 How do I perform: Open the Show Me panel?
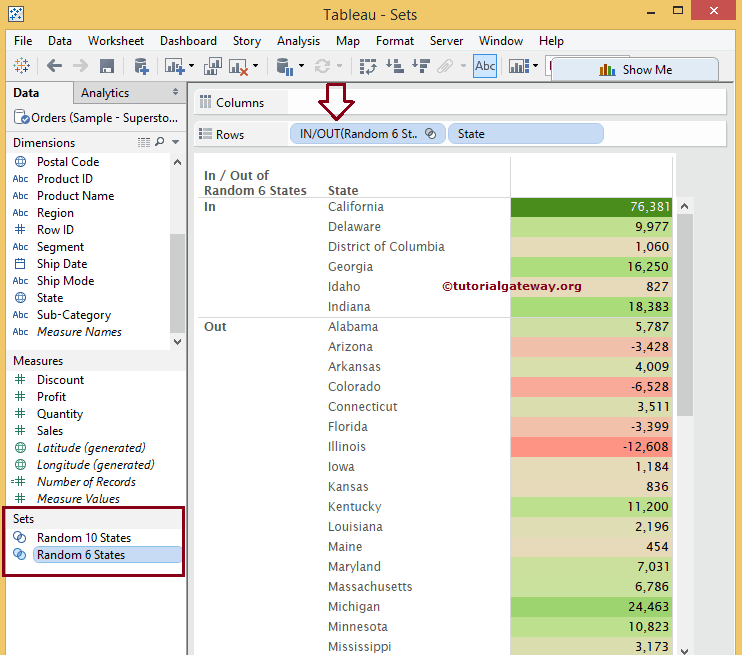(635, 70)
